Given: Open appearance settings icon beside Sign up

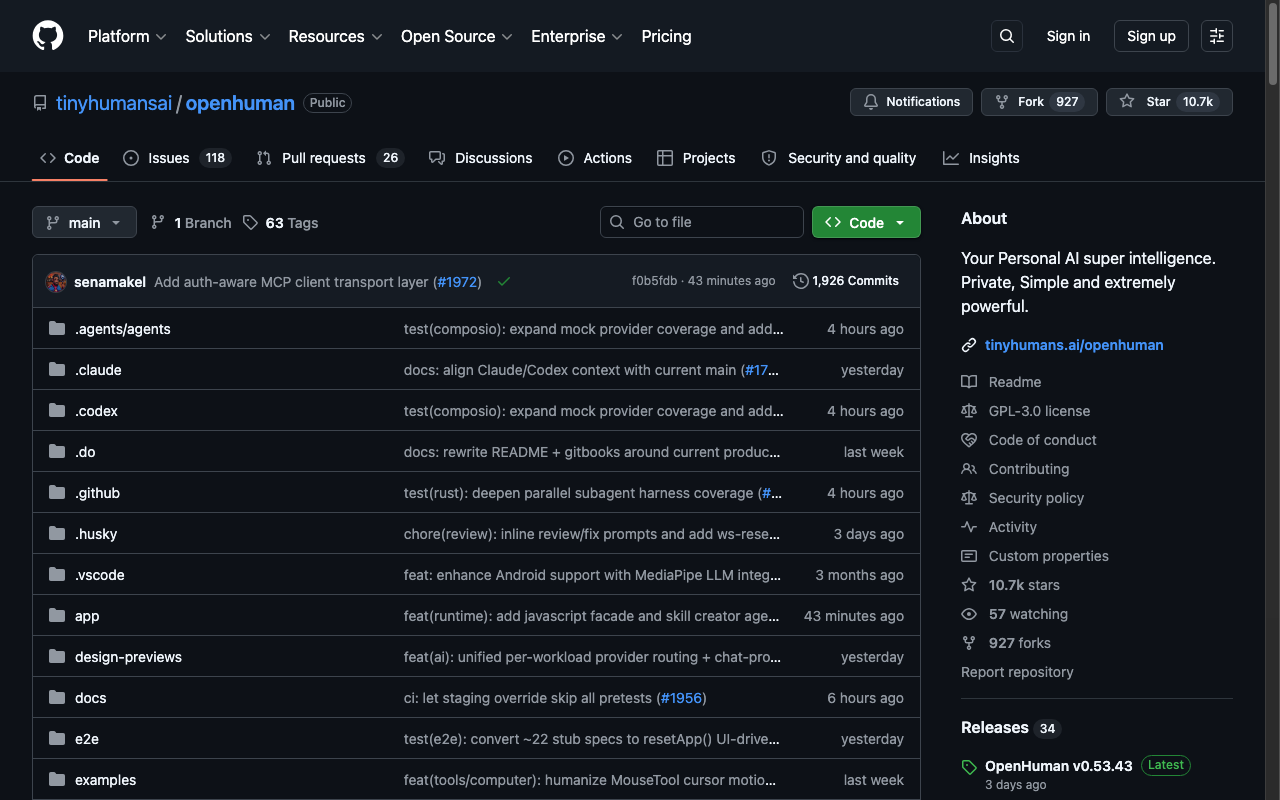Looking at the screenshot, I should pyautogui.click(x=1217, y=36).
